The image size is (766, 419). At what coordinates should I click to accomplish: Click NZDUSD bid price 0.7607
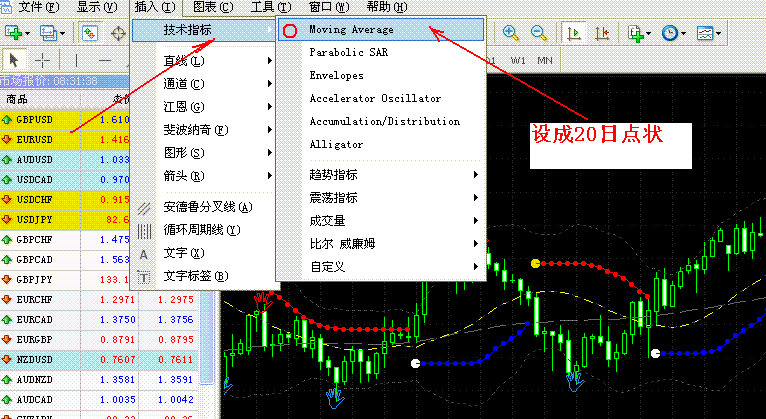click(117, 360)
